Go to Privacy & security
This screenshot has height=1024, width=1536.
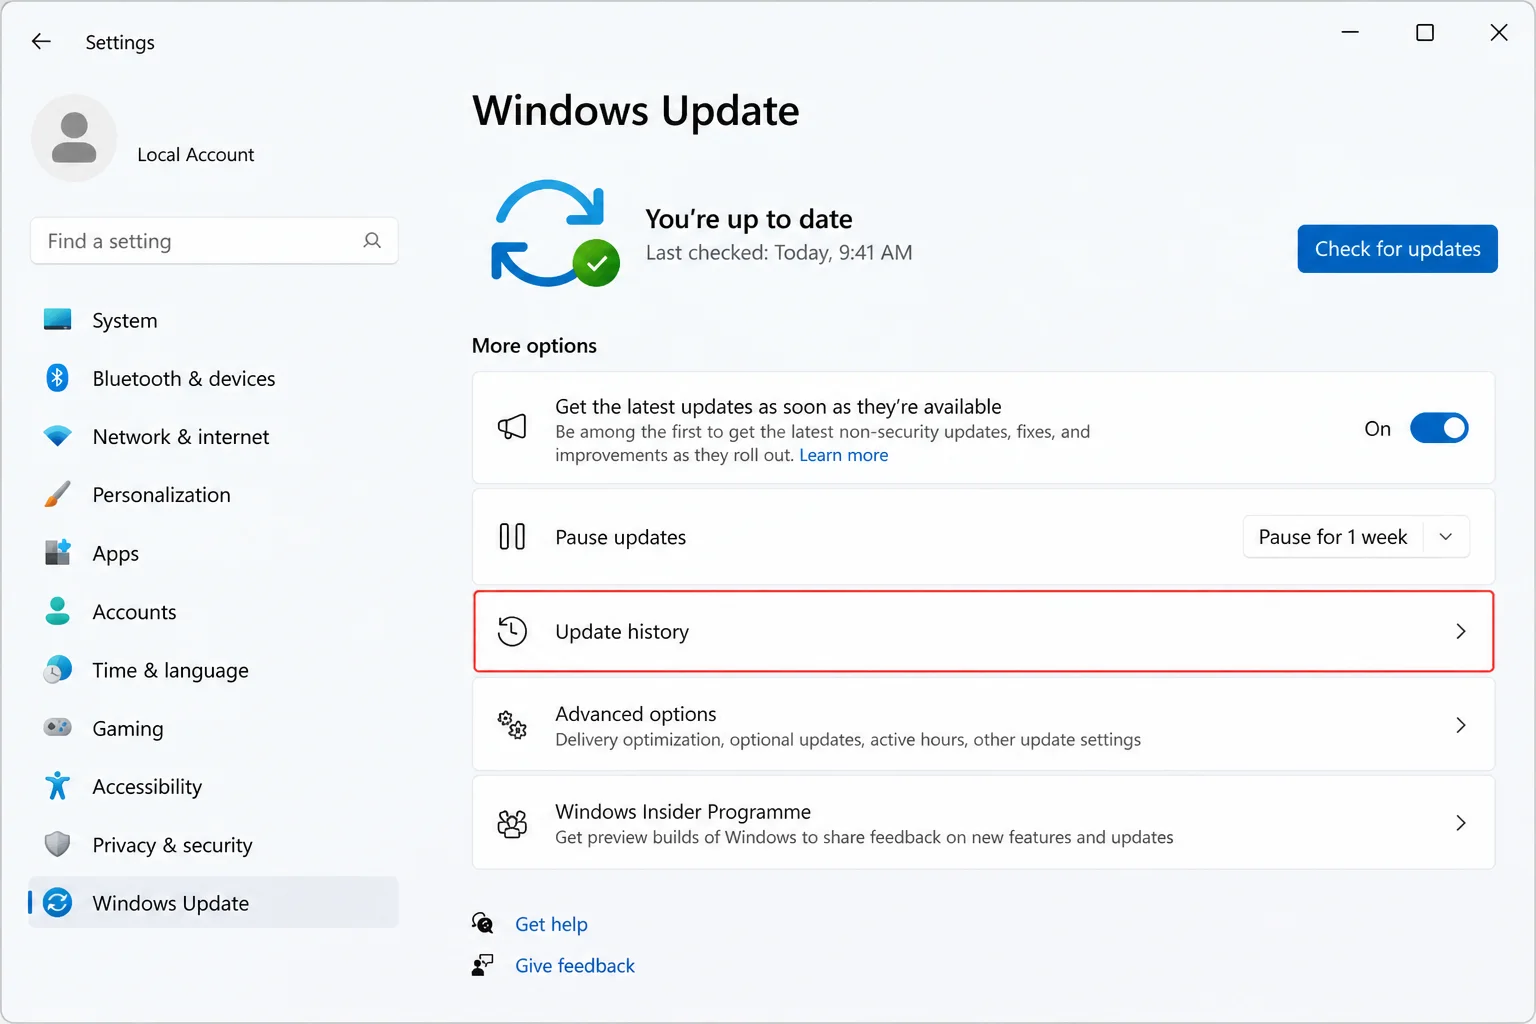[x=214, y=844]
